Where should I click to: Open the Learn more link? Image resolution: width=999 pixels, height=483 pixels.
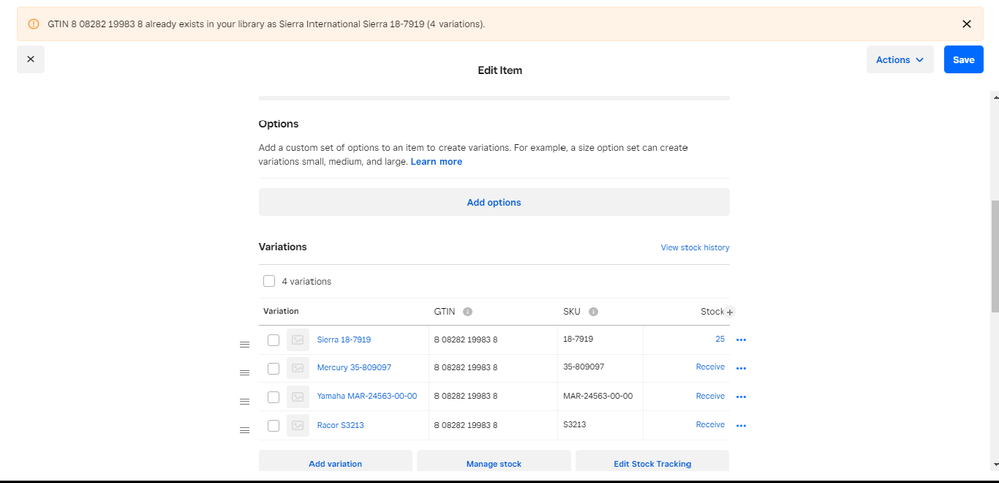click(x=436, y=162)
